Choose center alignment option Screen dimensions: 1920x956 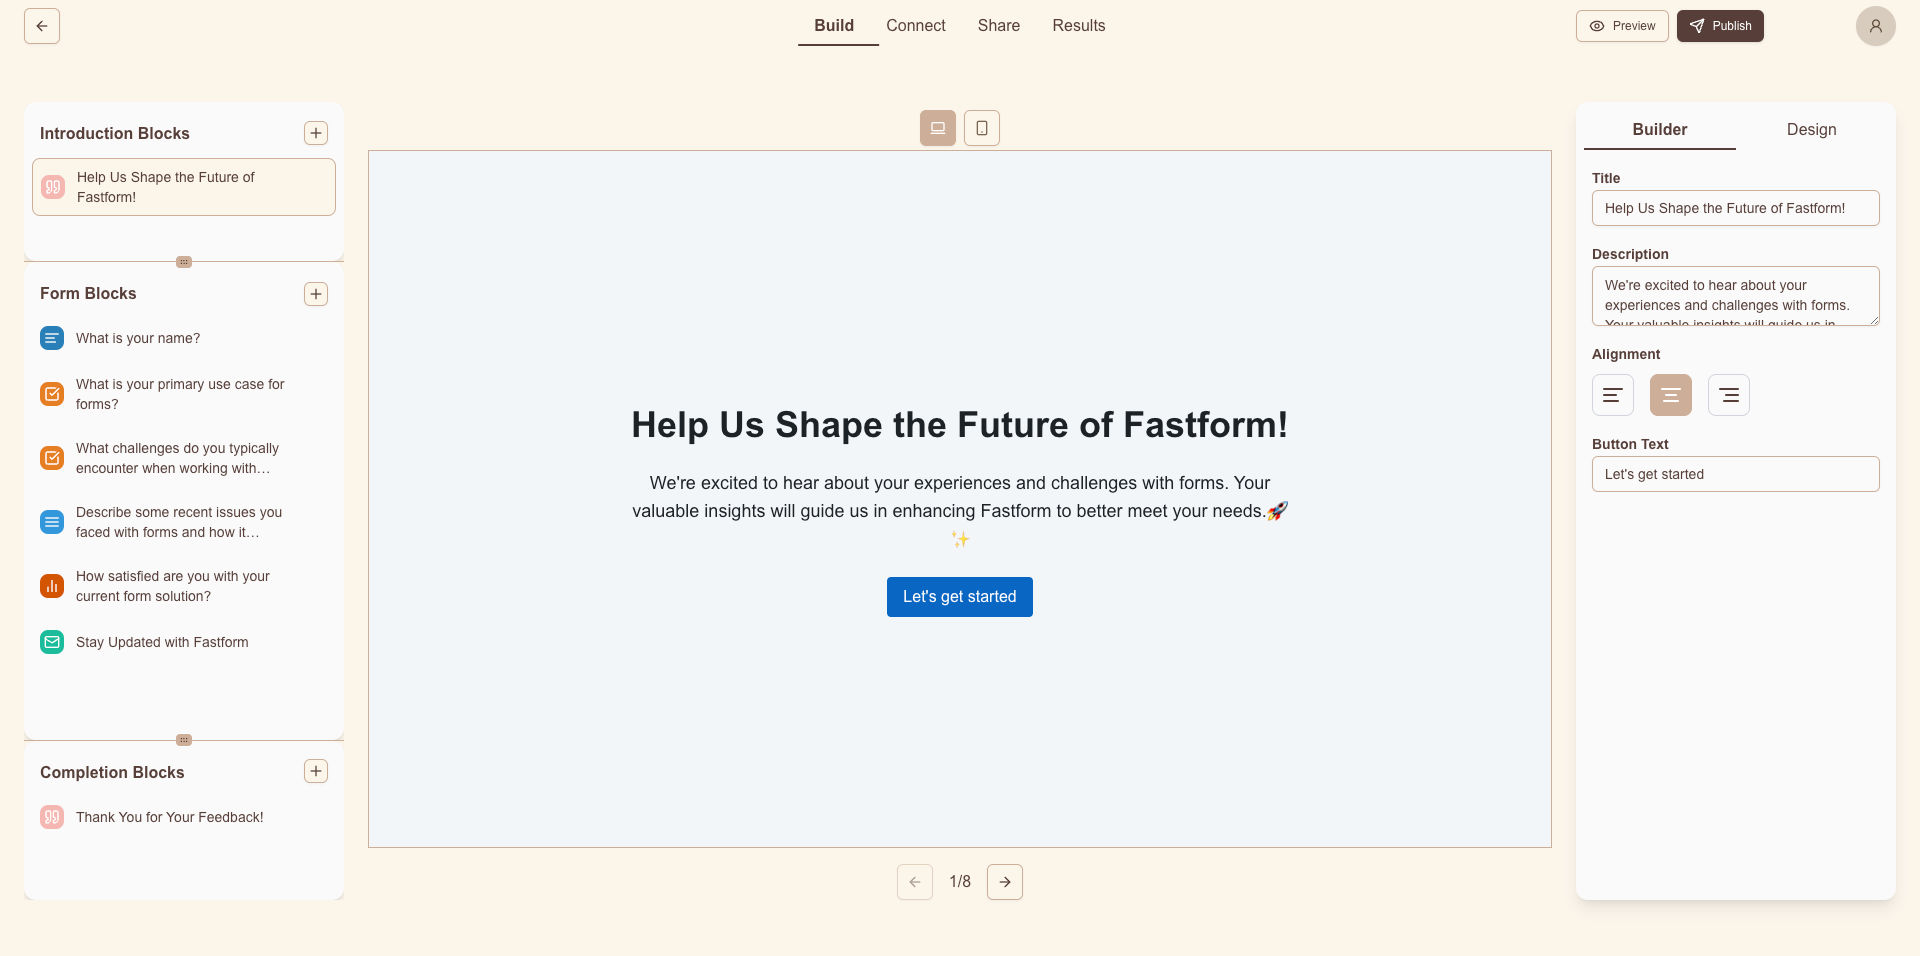tap(1671, 395)
